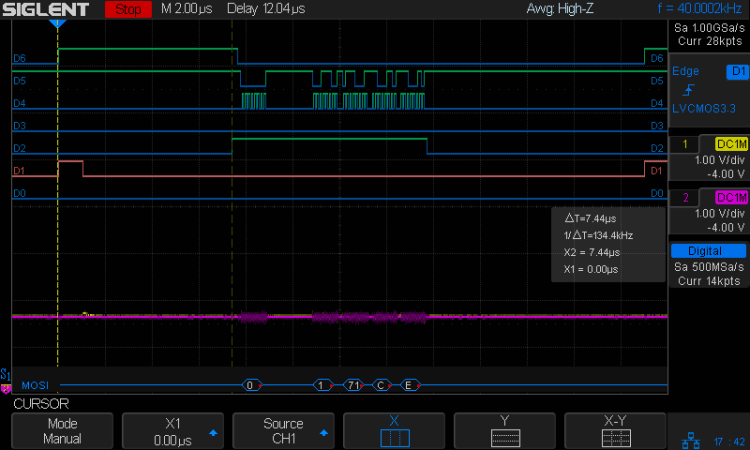Open the Mode Manual cursor menu
Image resolution: width=750 pixels, height=450 pixels.
[x=62, y=431]
